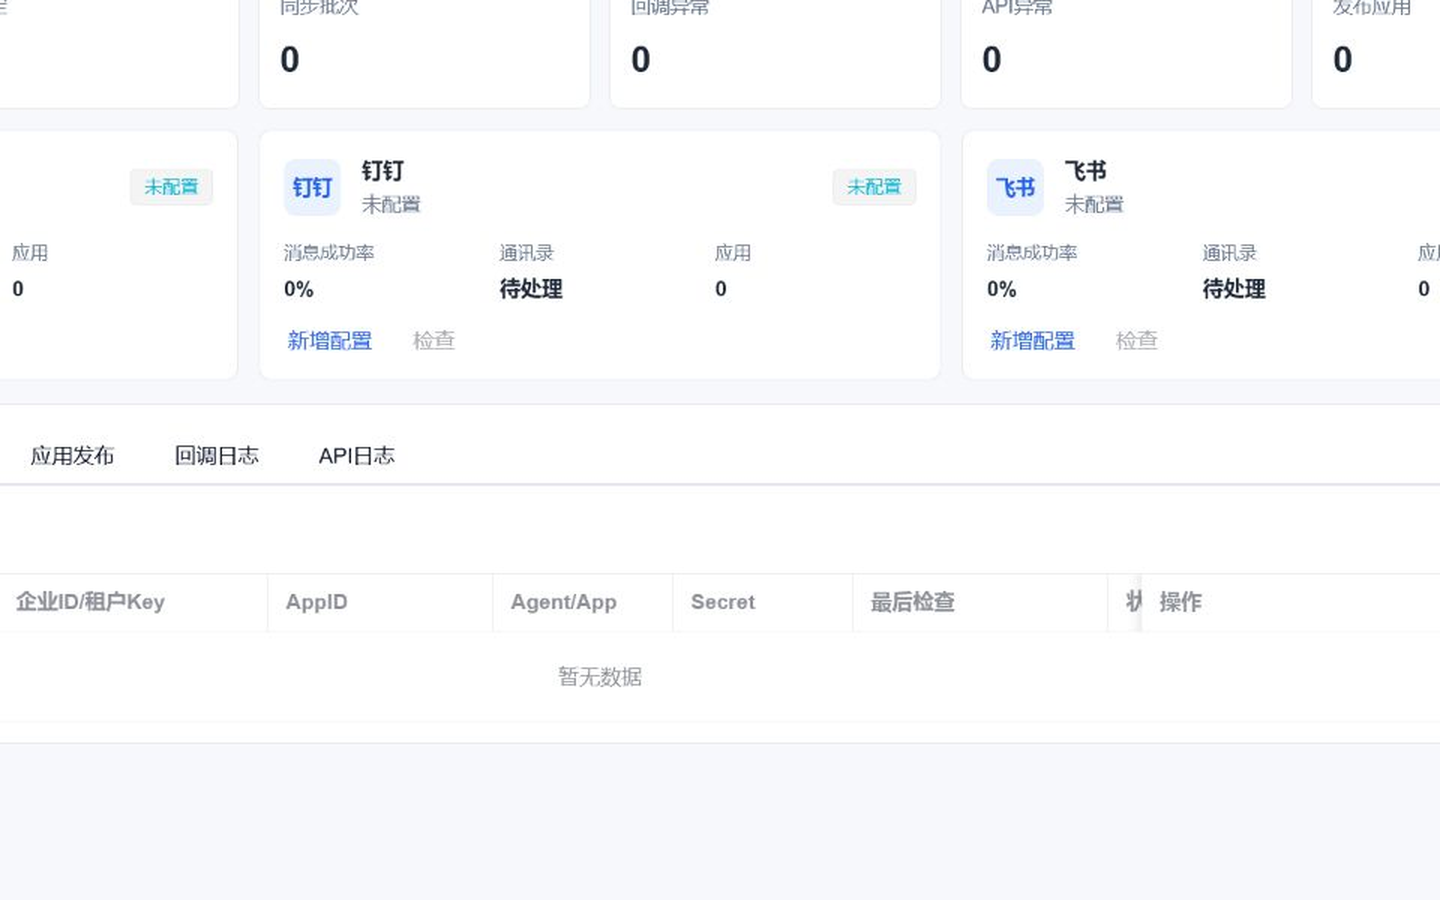
Task: Click 检查 in the 飞书 card
Action: [1137, 341]
